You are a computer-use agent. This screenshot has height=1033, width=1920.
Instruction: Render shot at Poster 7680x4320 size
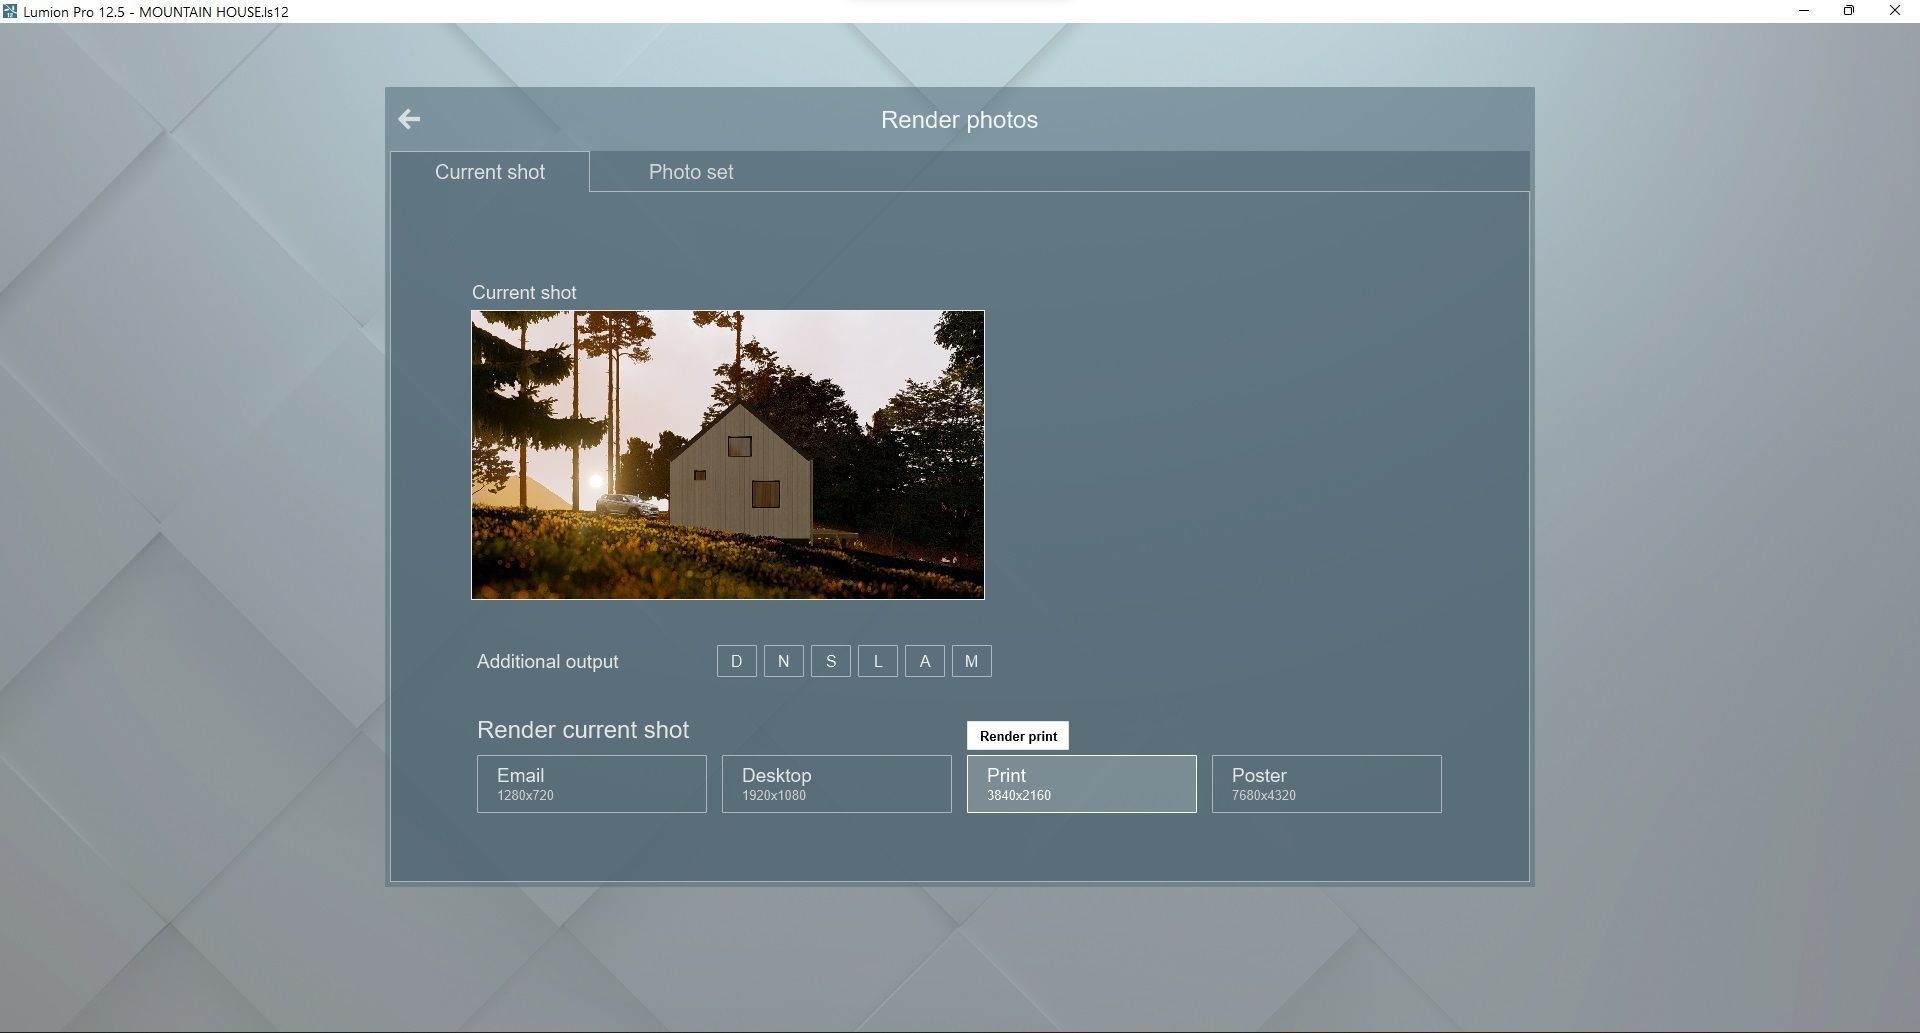(1327, 784)
